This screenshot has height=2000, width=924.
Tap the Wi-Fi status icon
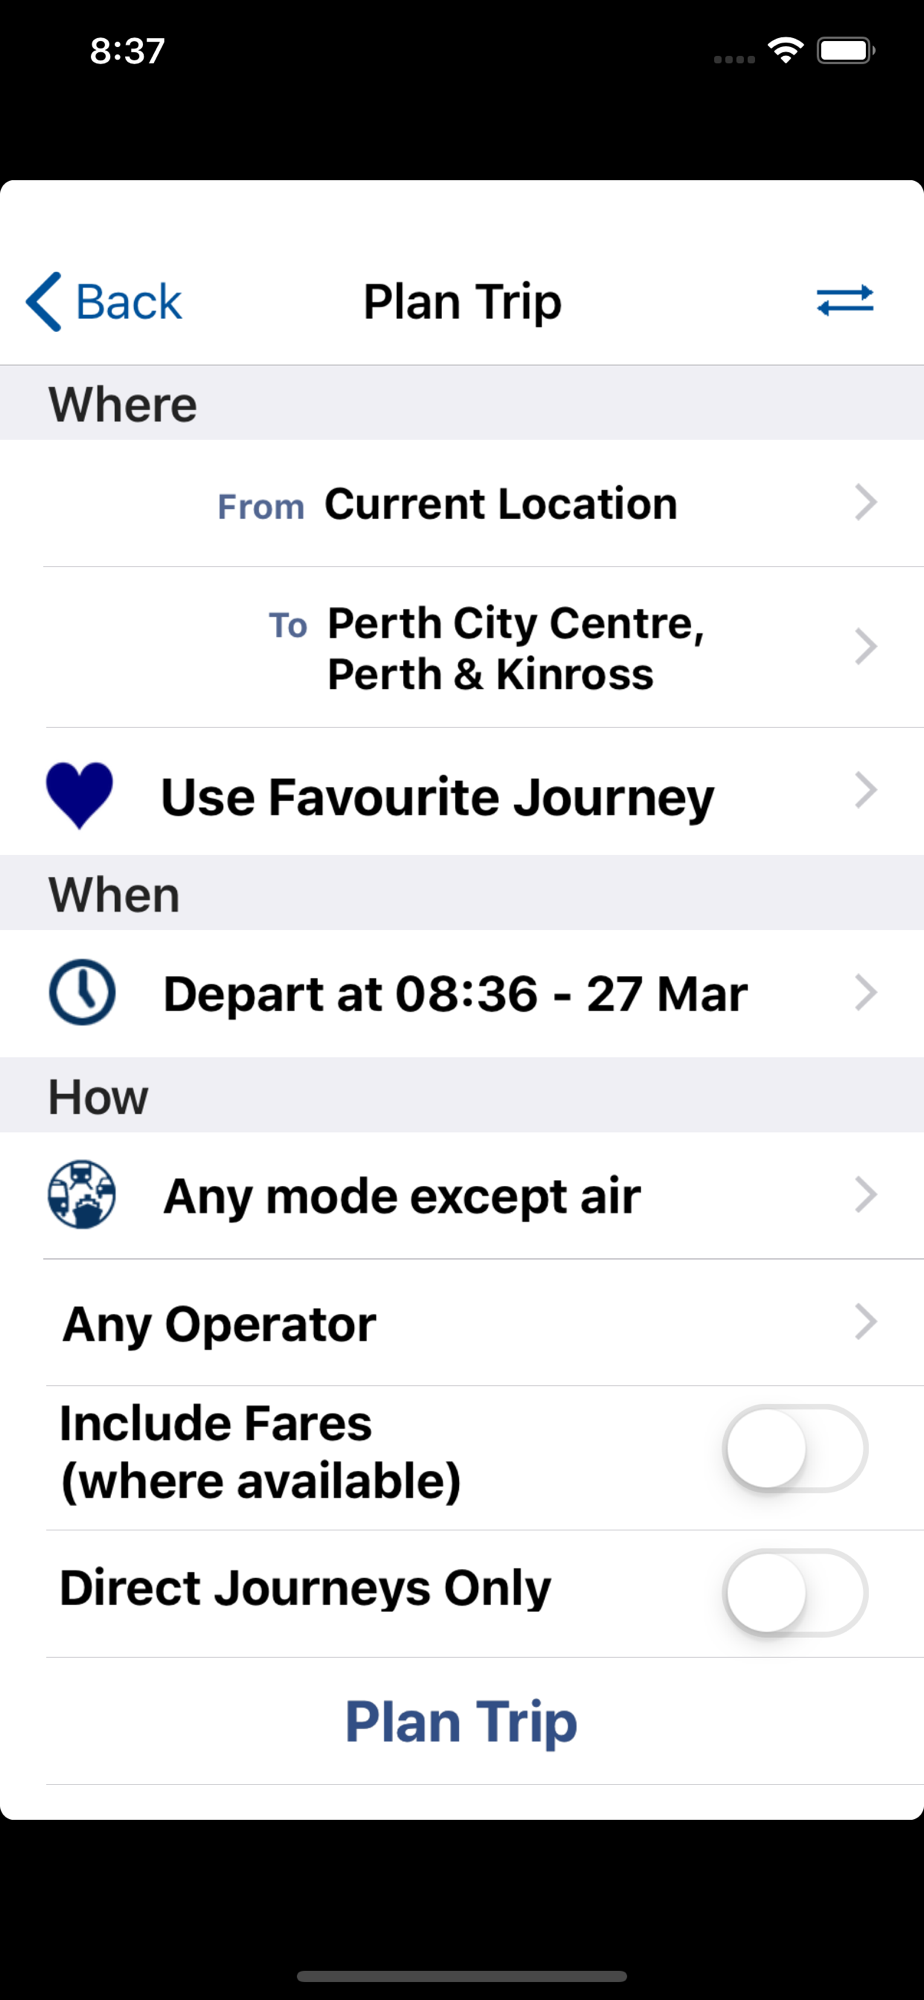[x=786, y=50]
